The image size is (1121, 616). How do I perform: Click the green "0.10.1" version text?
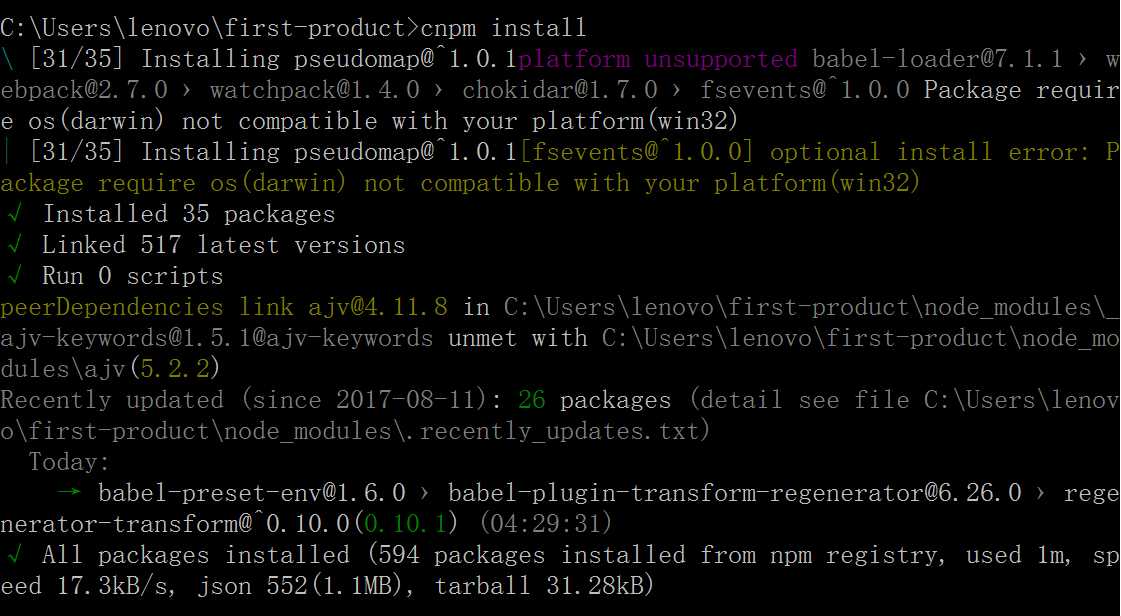406,524
